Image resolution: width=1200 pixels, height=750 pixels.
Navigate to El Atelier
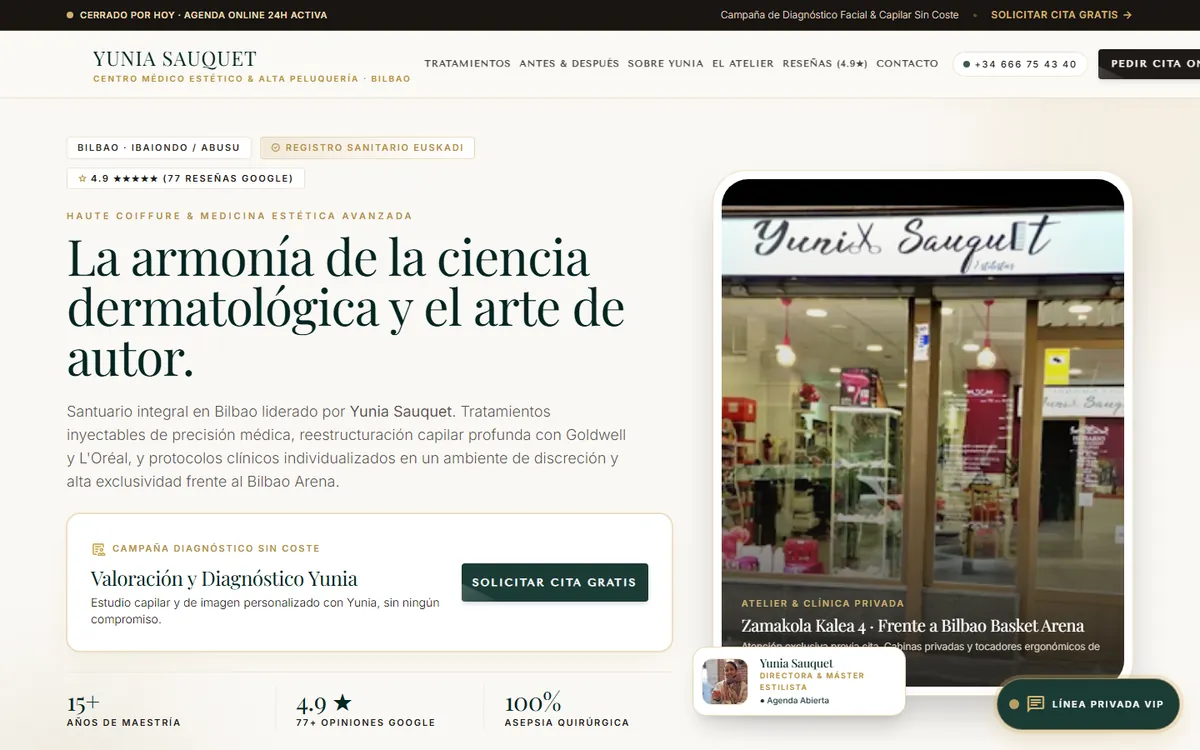pyautogui.click(x=743, y=64)
